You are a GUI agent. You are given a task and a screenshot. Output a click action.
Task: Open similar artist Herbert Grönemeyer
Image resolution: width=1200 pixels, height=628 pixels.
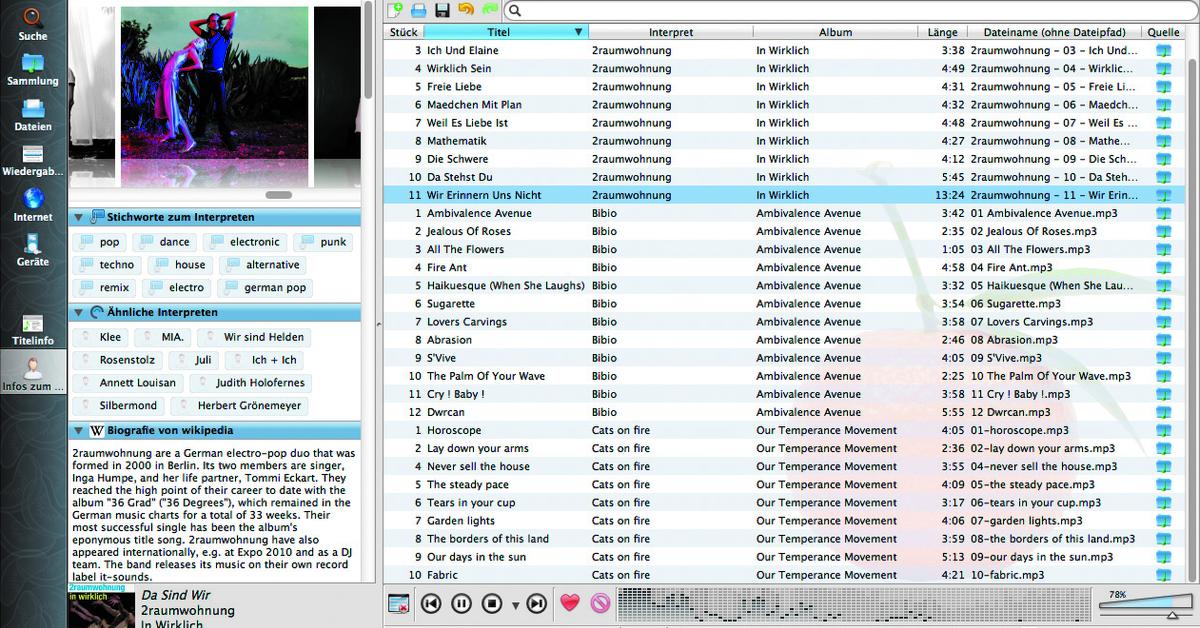point(239,406)
